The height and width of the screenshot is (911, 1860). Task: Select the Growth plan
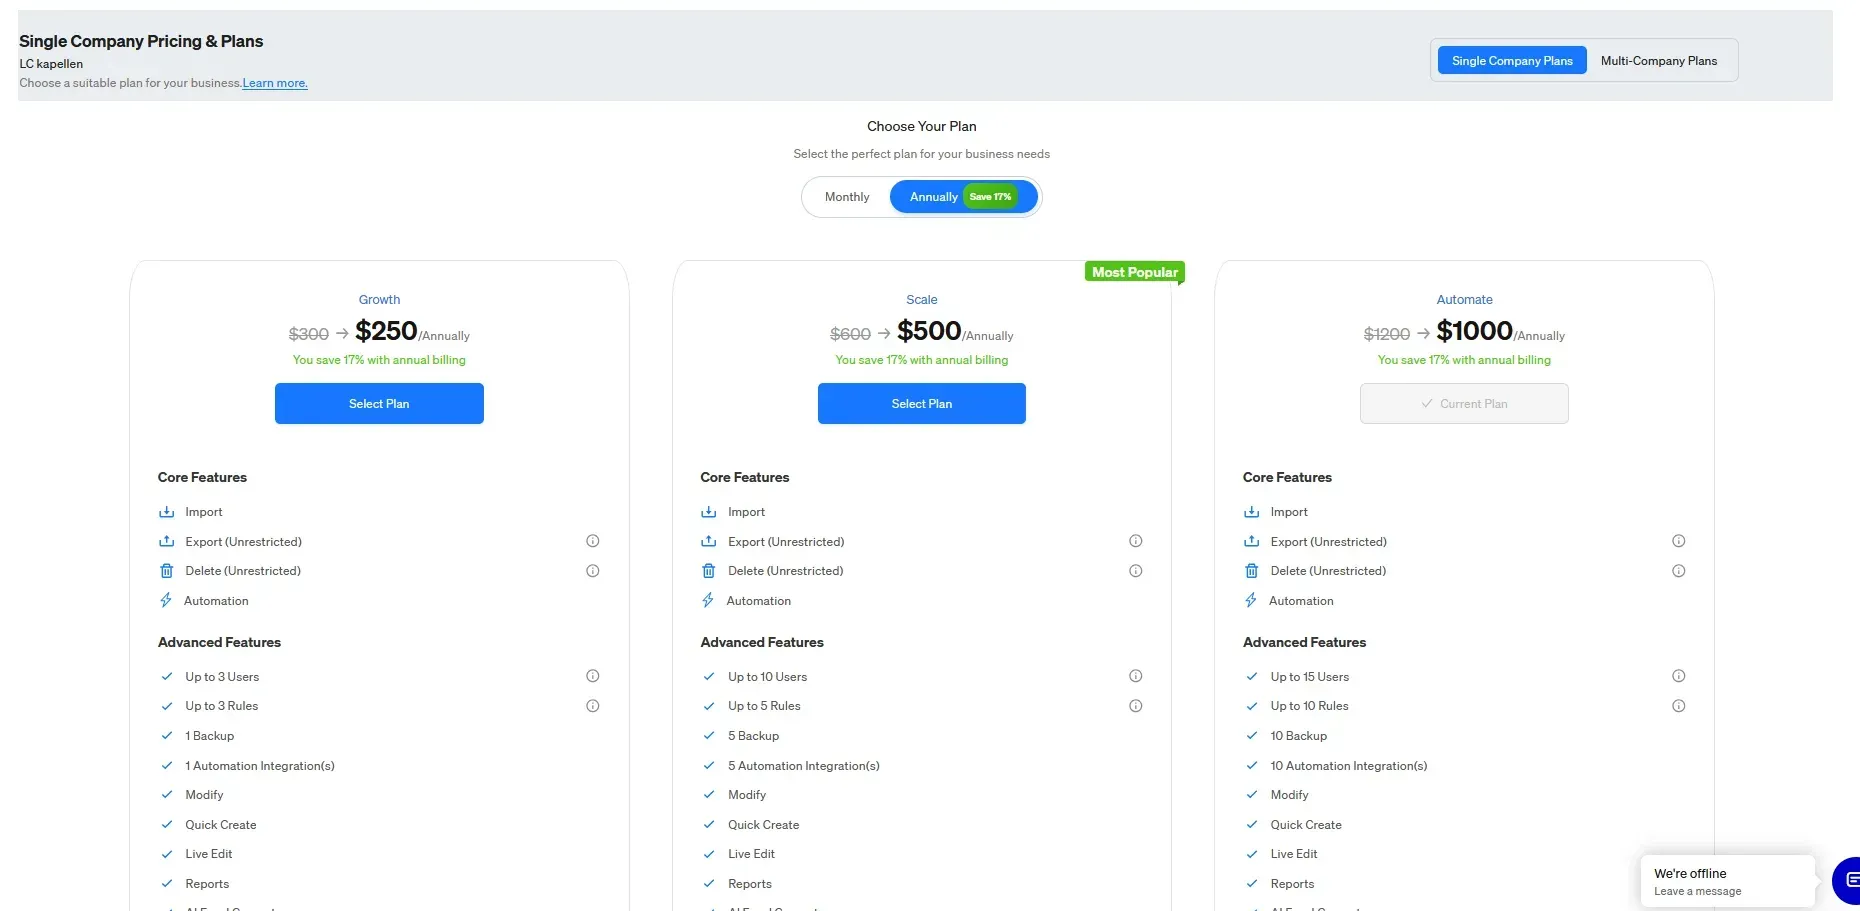click(379, 404)
